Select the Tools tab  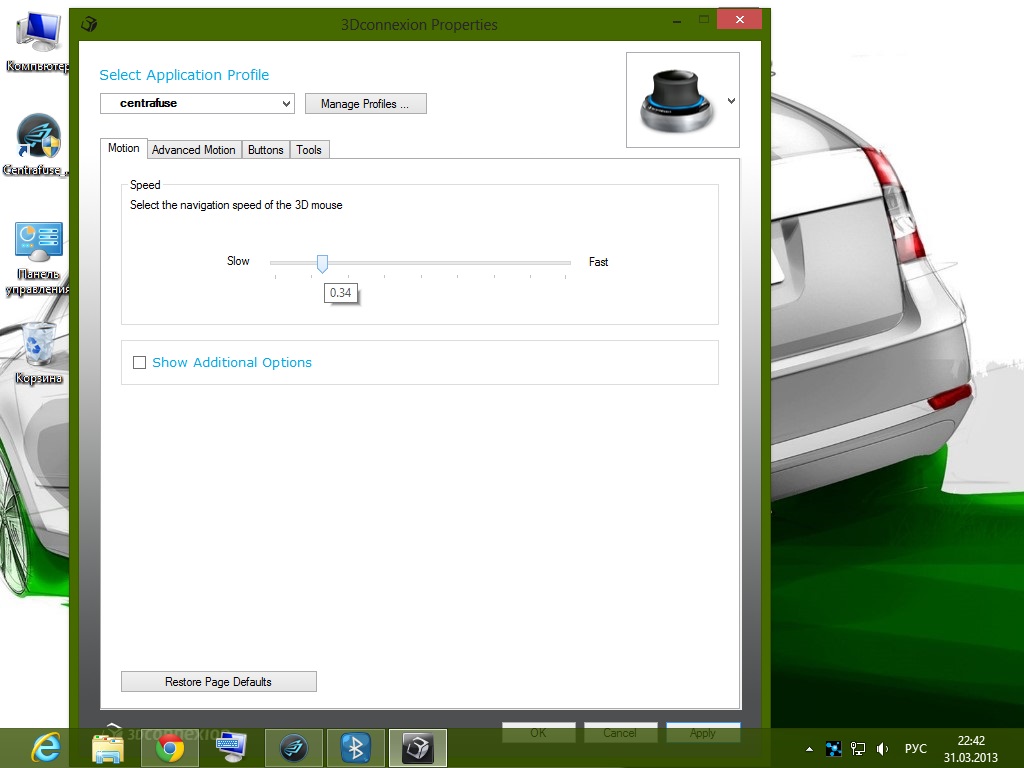pos(309,150)
